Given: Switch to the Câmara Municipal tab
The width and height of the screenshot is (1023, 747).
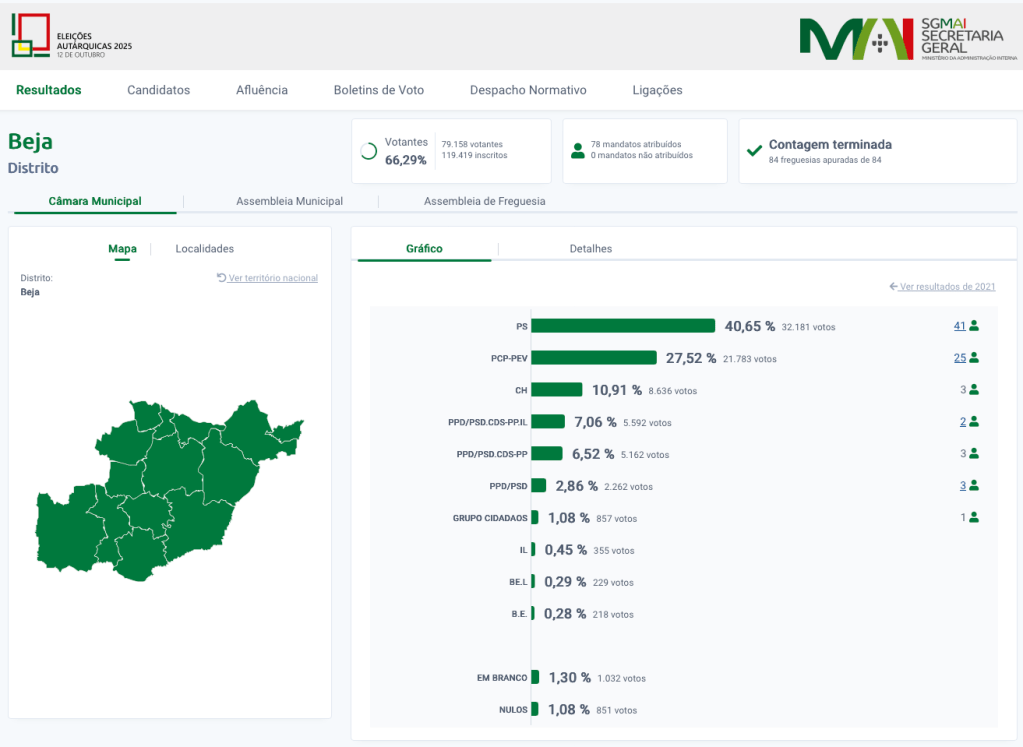Looking at the screenshot, I should point(95,200).
